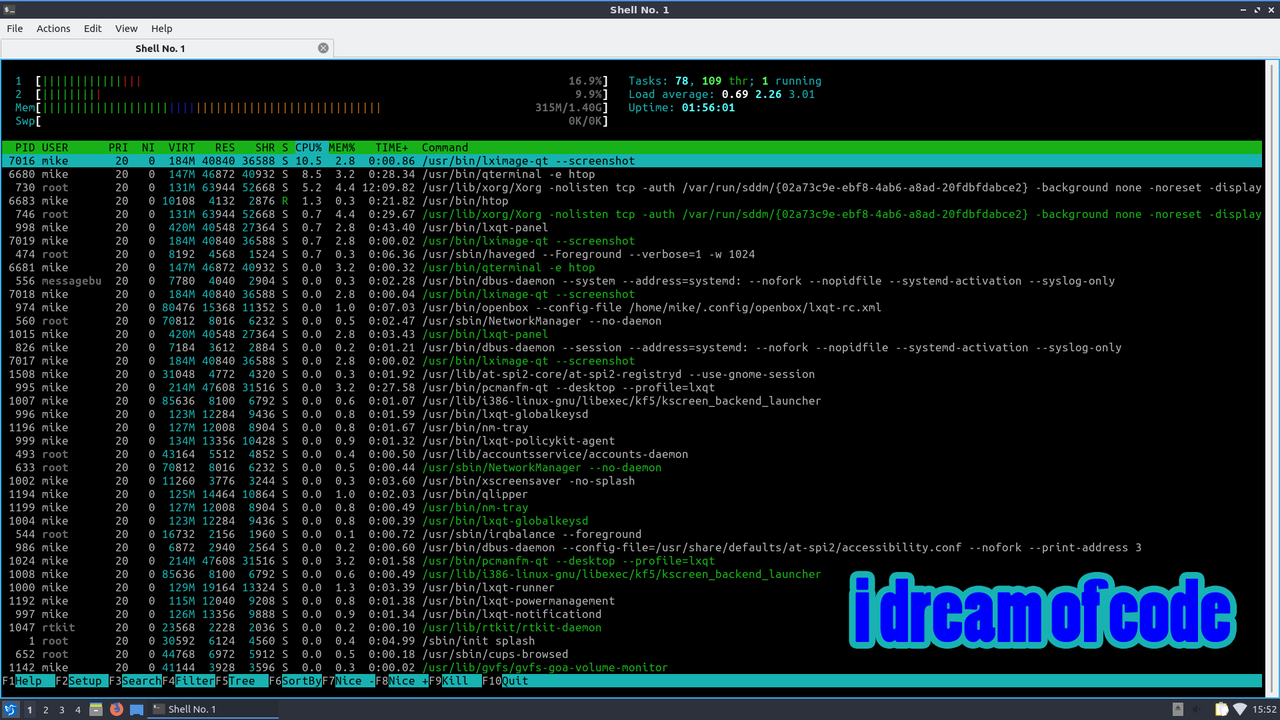Switch to virtual desktop 4

click(x=78, y=709)
